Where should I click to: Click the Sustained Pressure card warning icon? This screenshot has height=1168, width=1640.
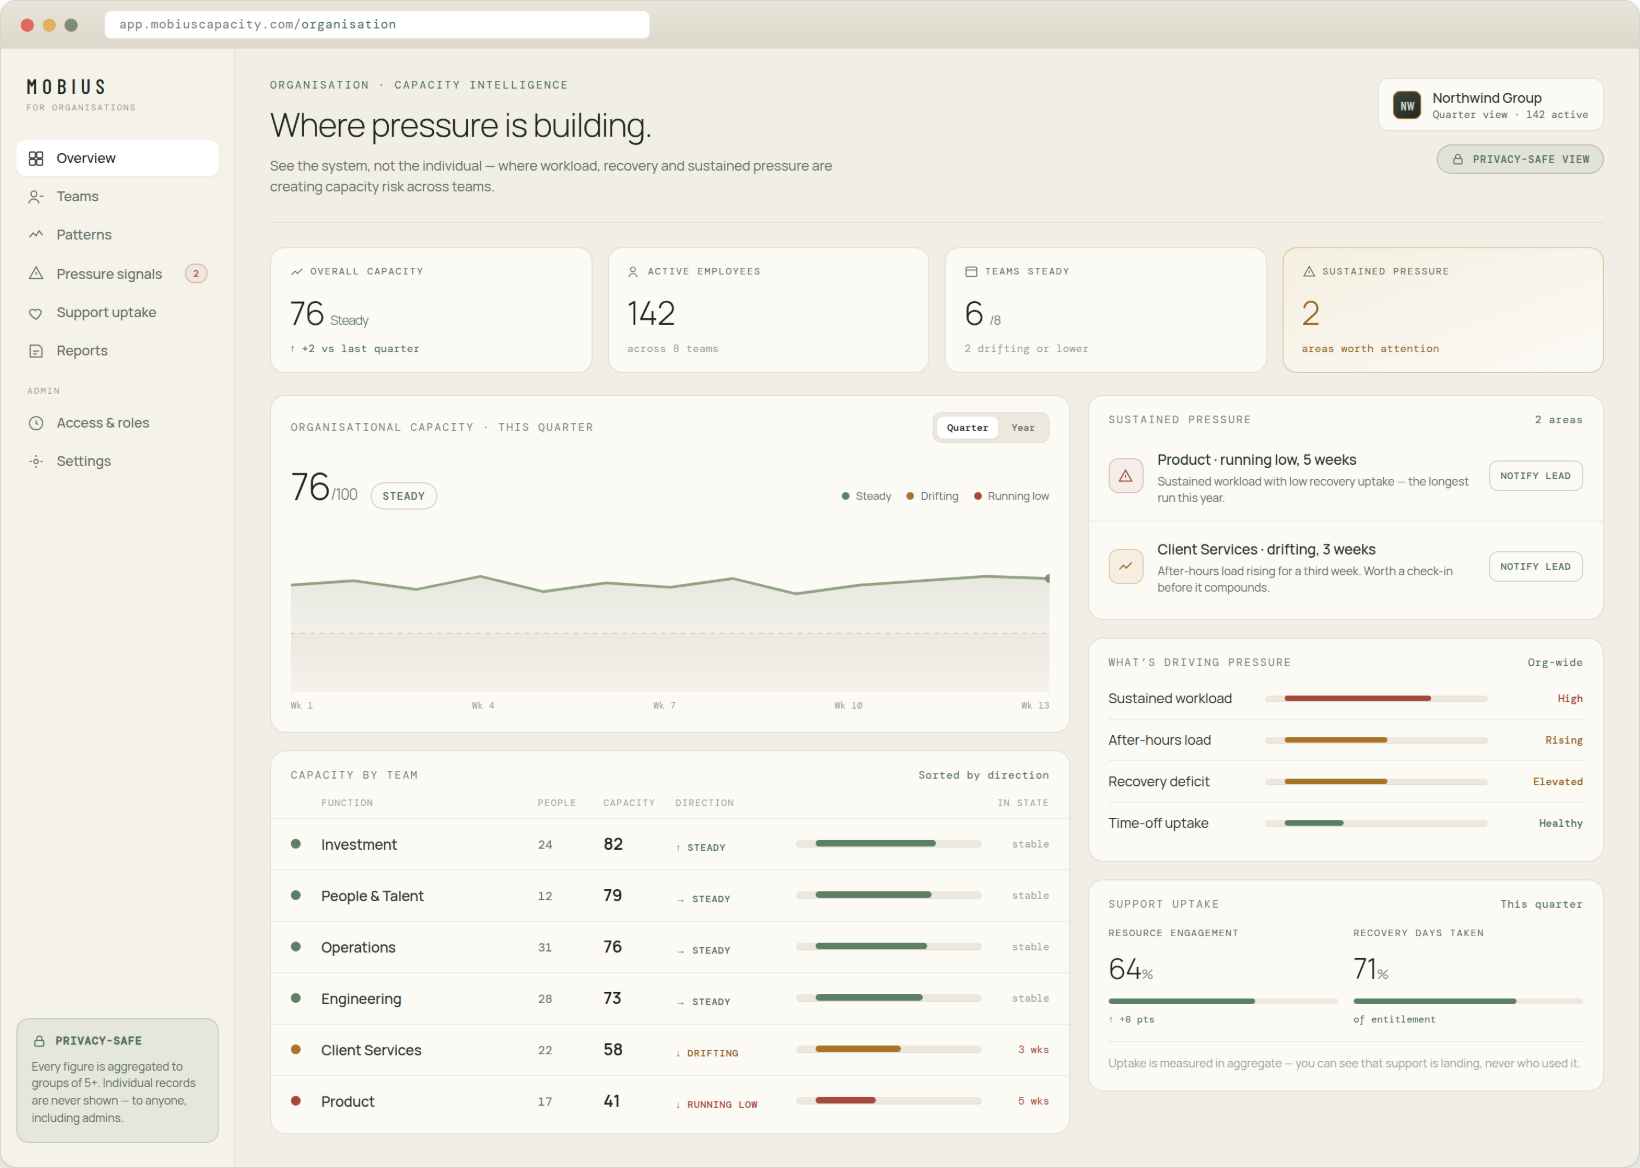point(1309,272)
